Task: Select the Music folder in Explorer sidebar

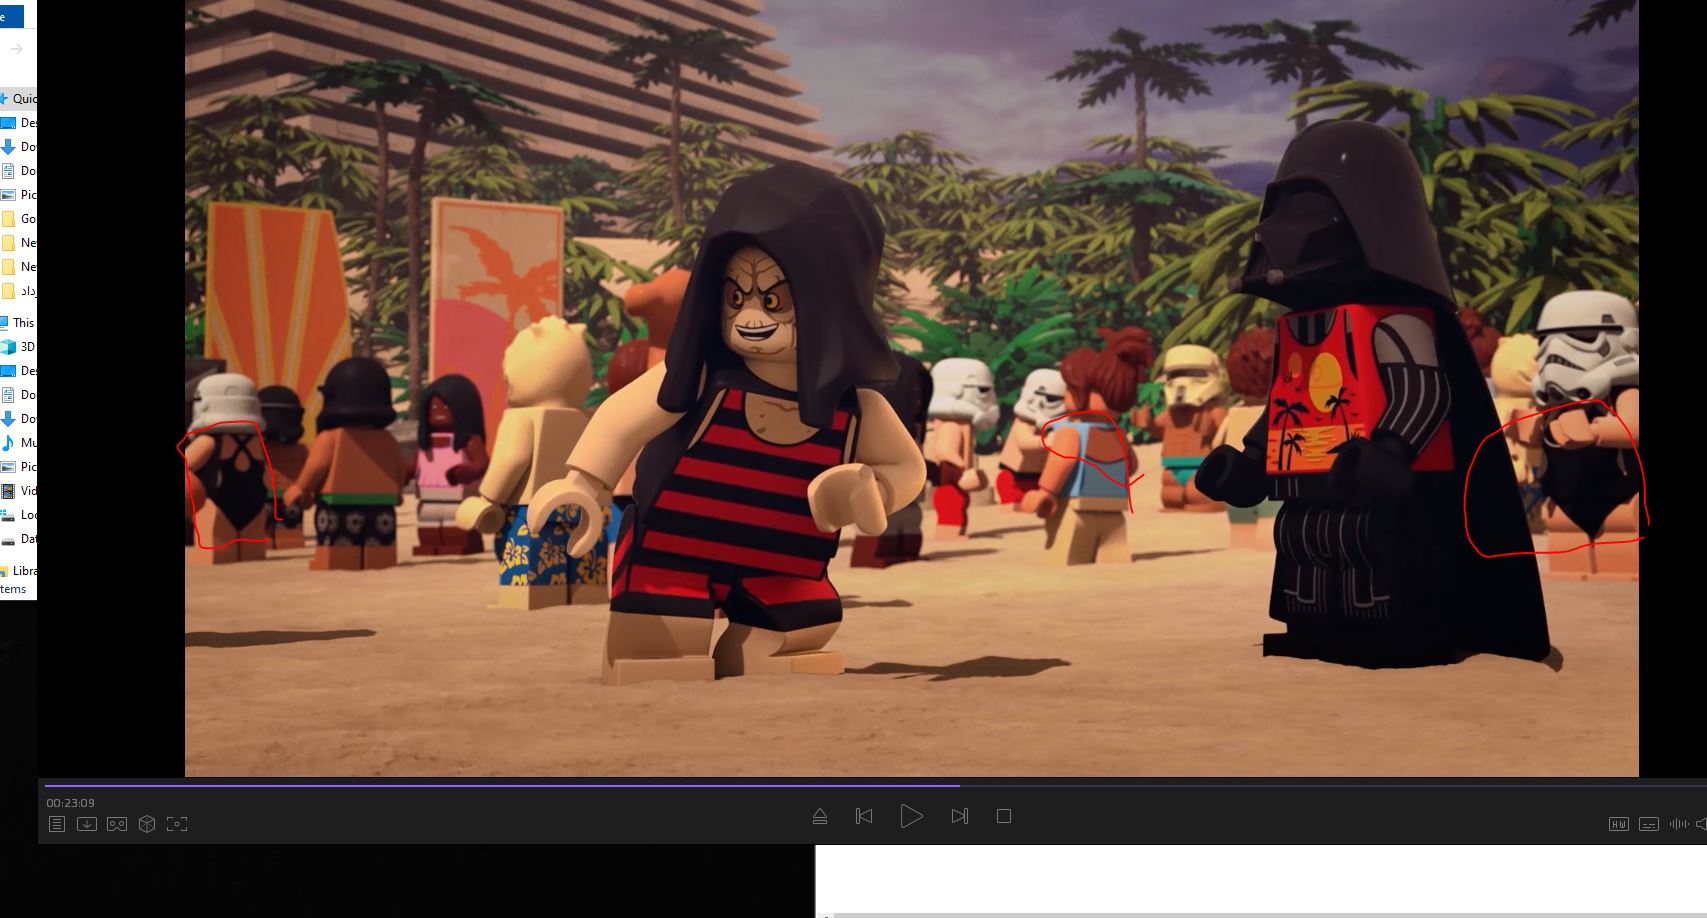Action: [20, 443]
